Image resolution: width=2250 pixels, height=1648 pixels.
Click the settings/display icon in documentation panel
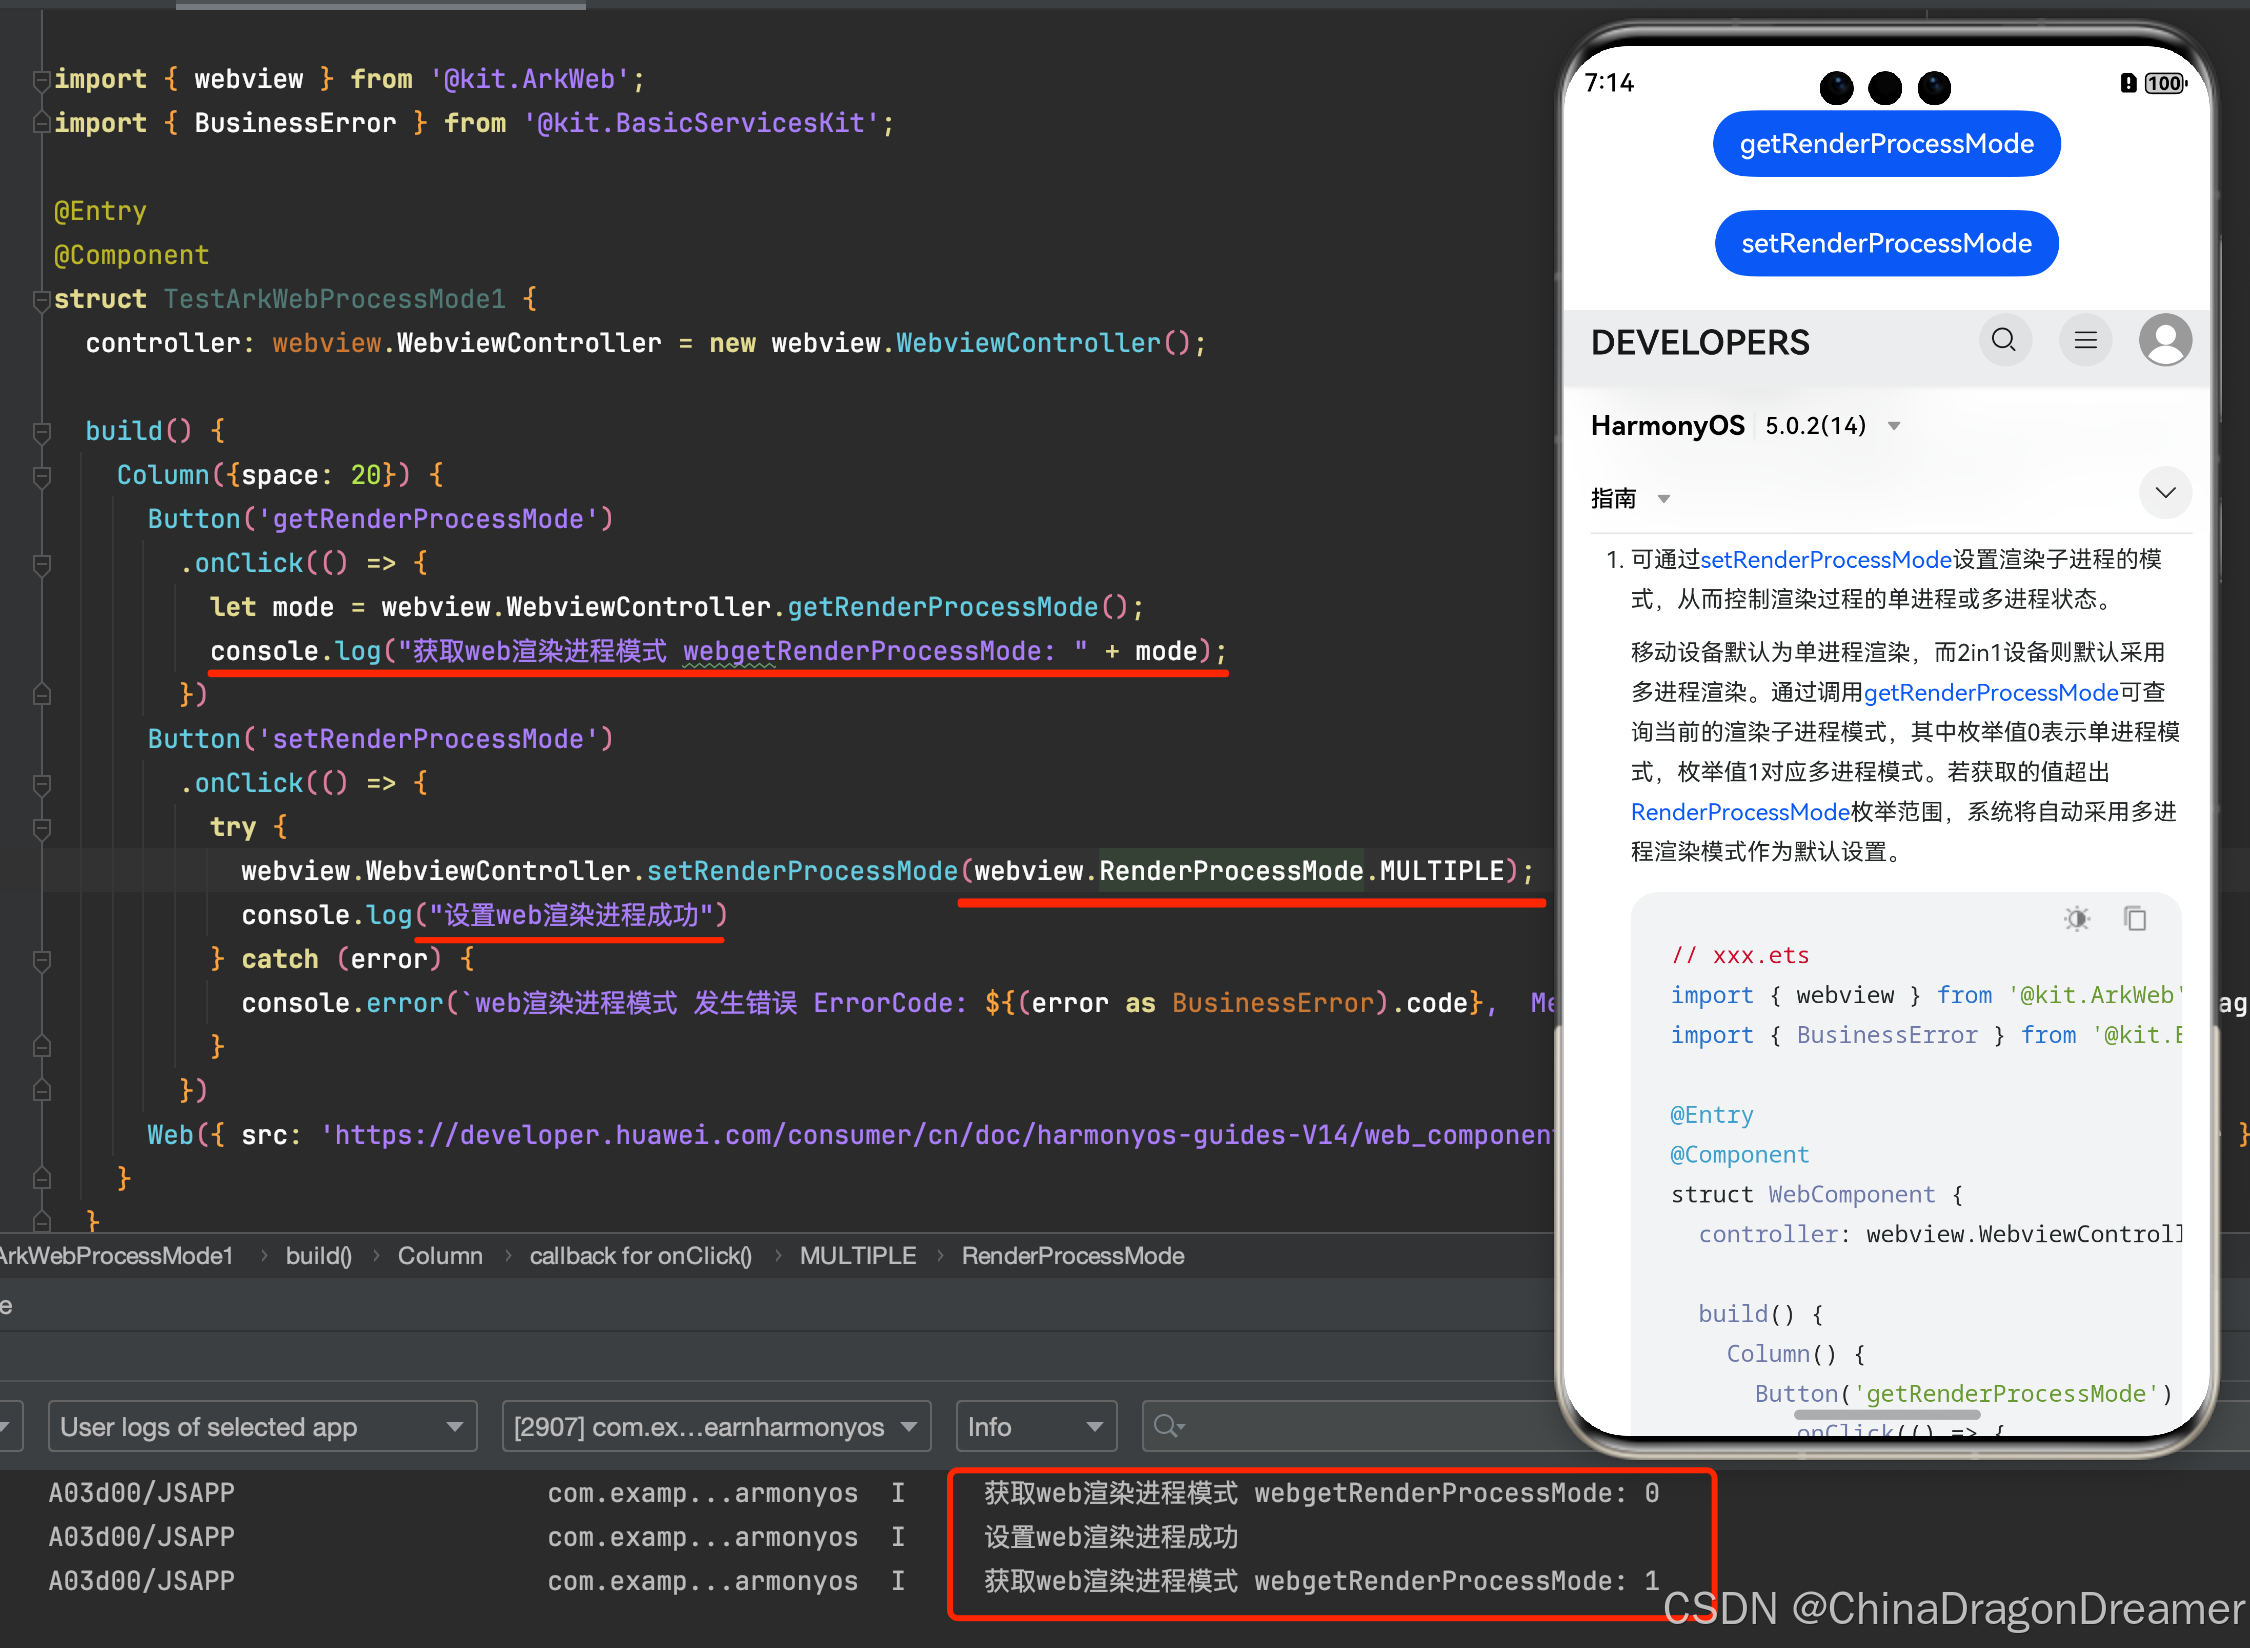click(2077, 917)
